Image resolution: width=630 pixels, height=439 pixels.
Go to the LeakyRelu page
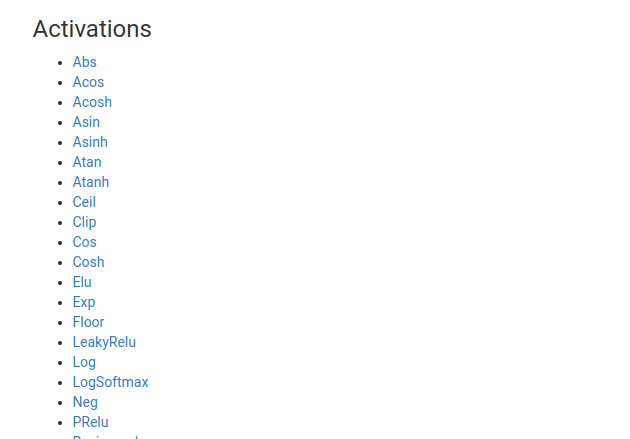104,342
